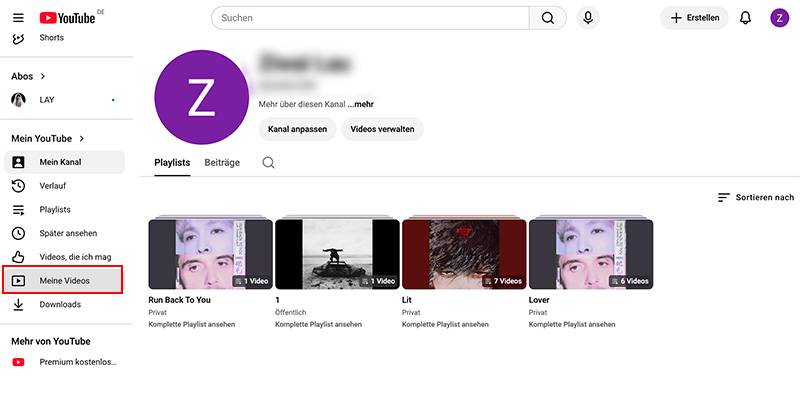Viewport: 800px width, 400px height.
Task: Expand channel description via ...mehr
Action: (361, 104)
